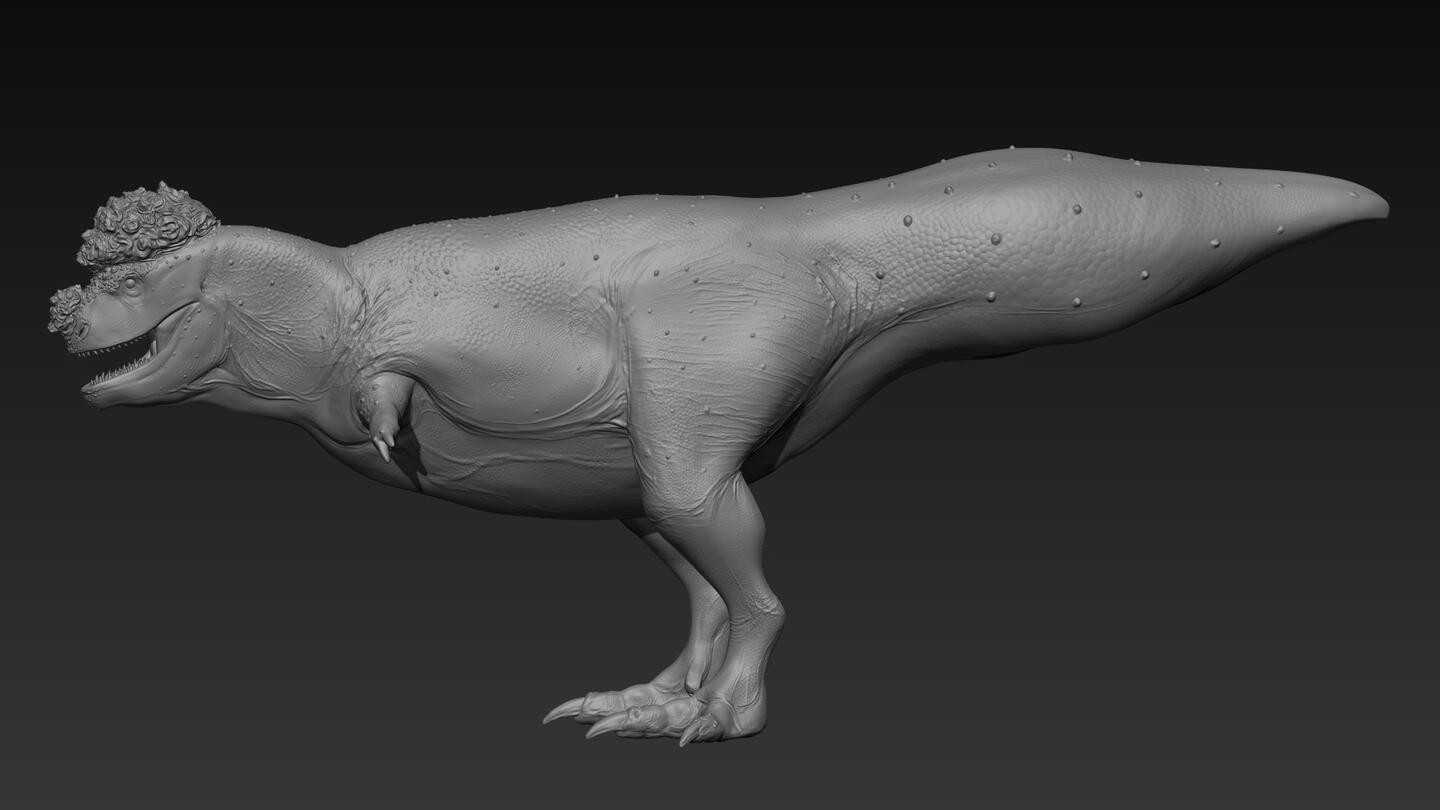Click the dinosaur's eye

point(131,285)
